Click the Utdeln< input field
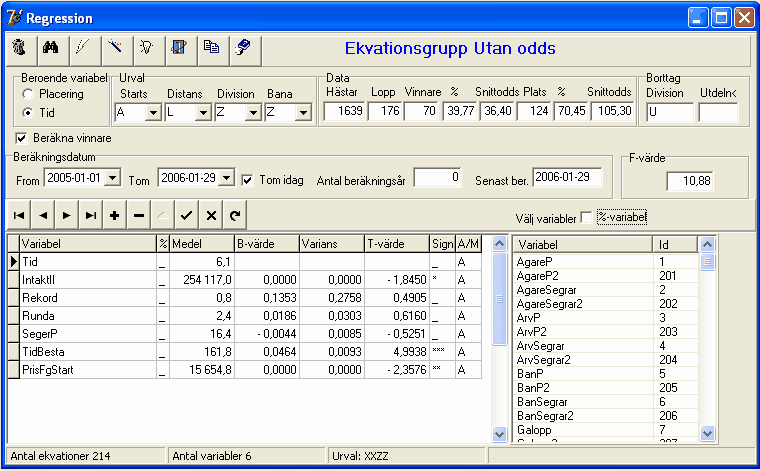Image resolution: width=760 pixels, height=471 pixels. pos(718,112)
